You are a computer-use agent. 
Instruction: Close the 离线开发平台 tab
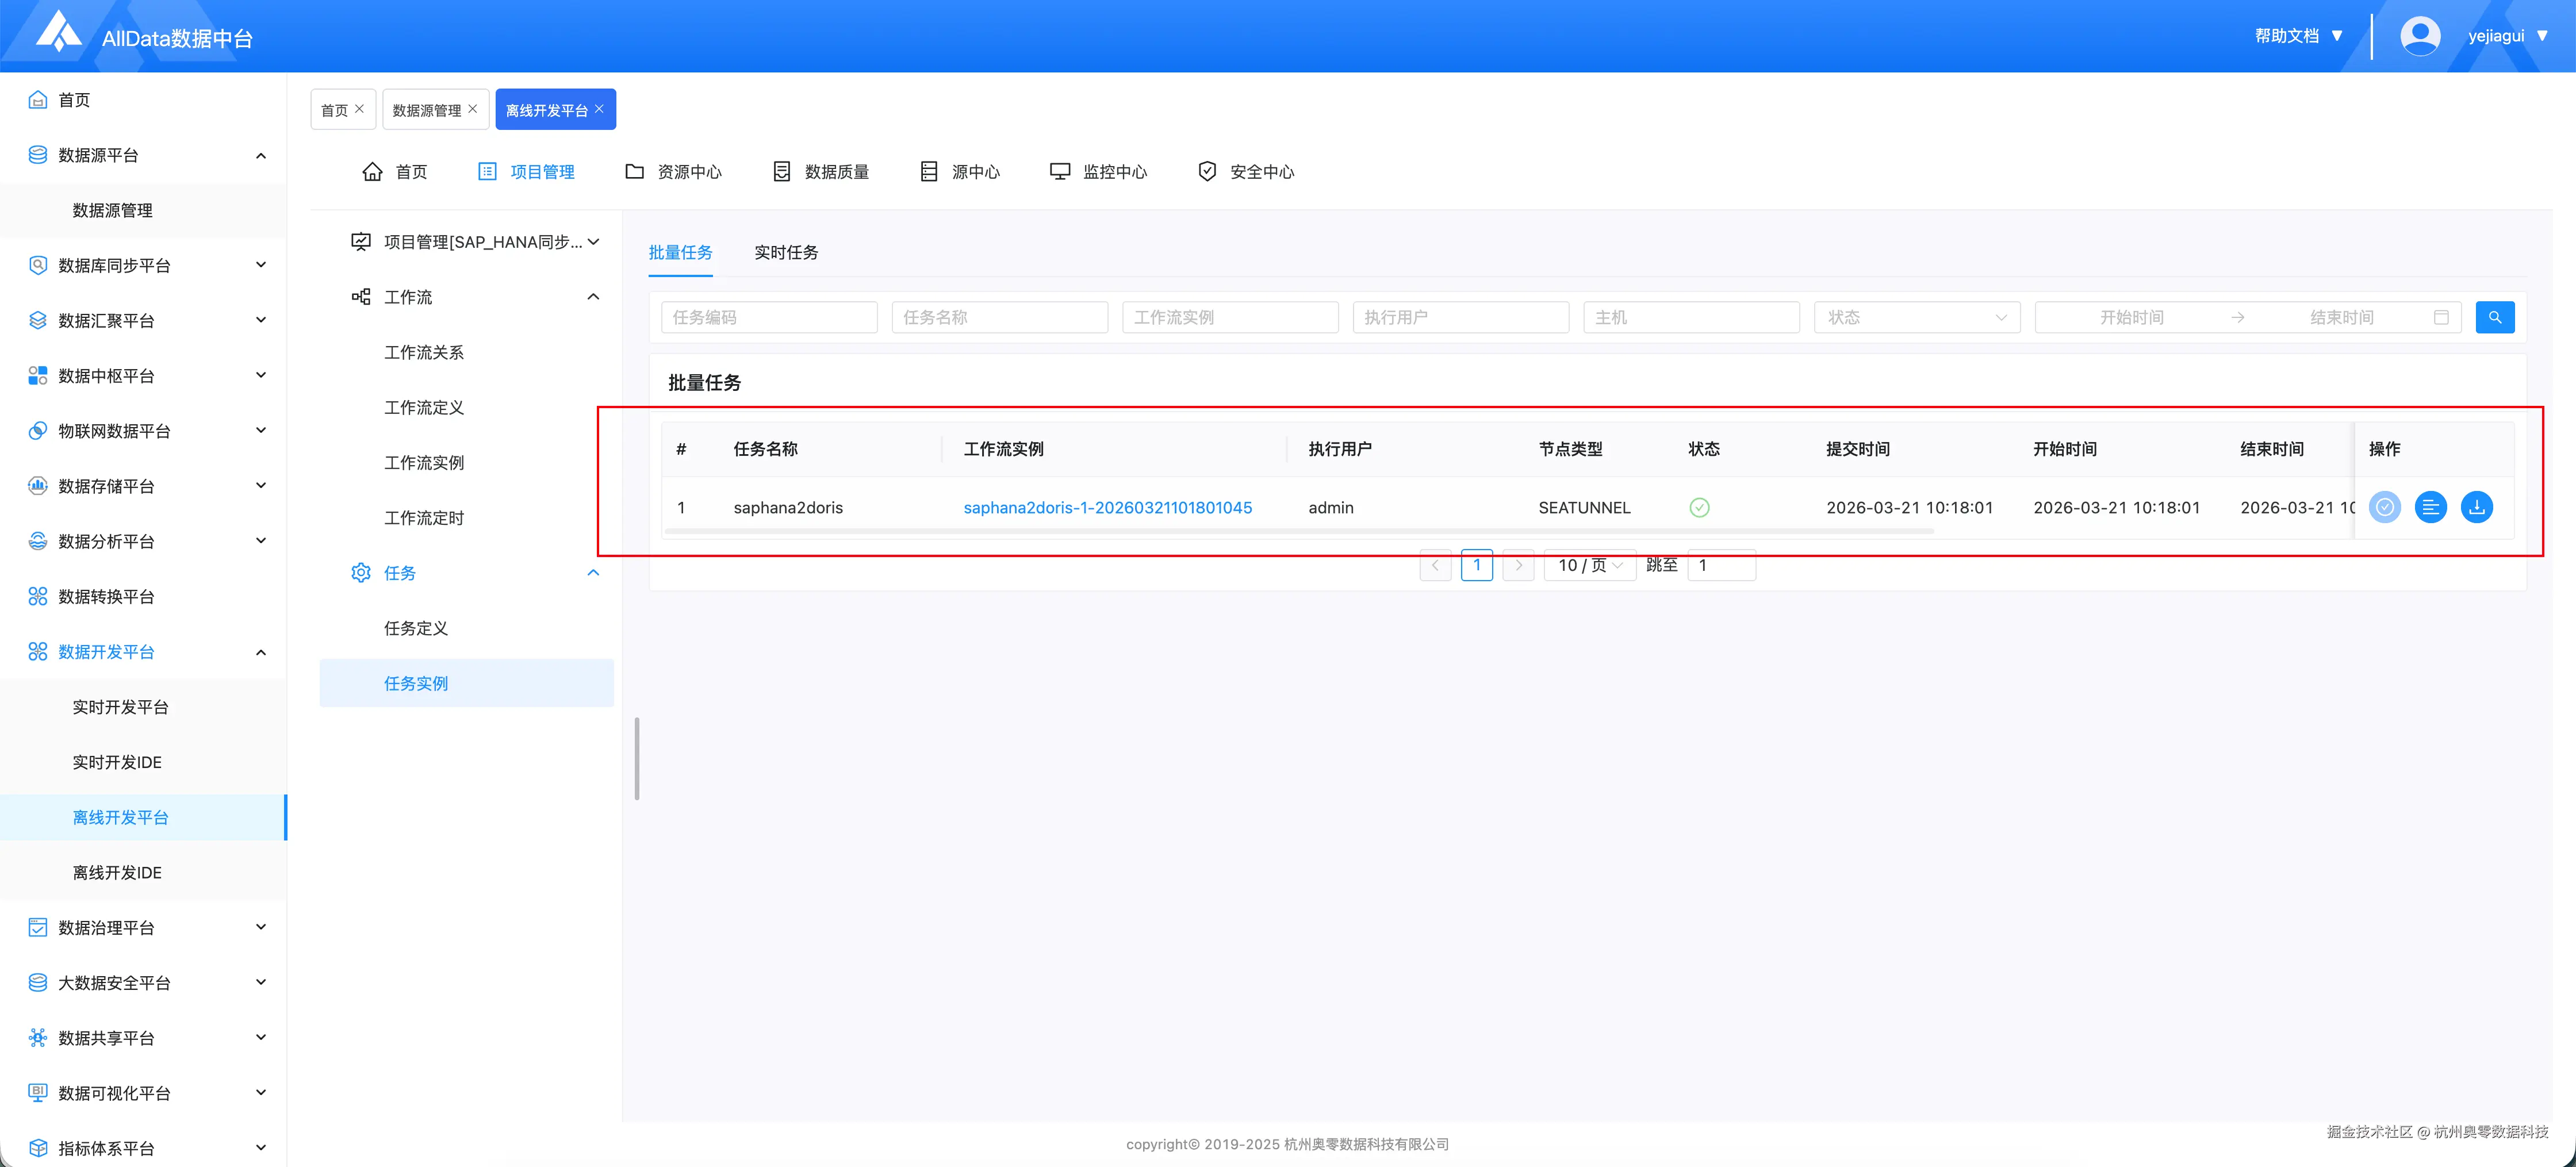coord(599,109)
